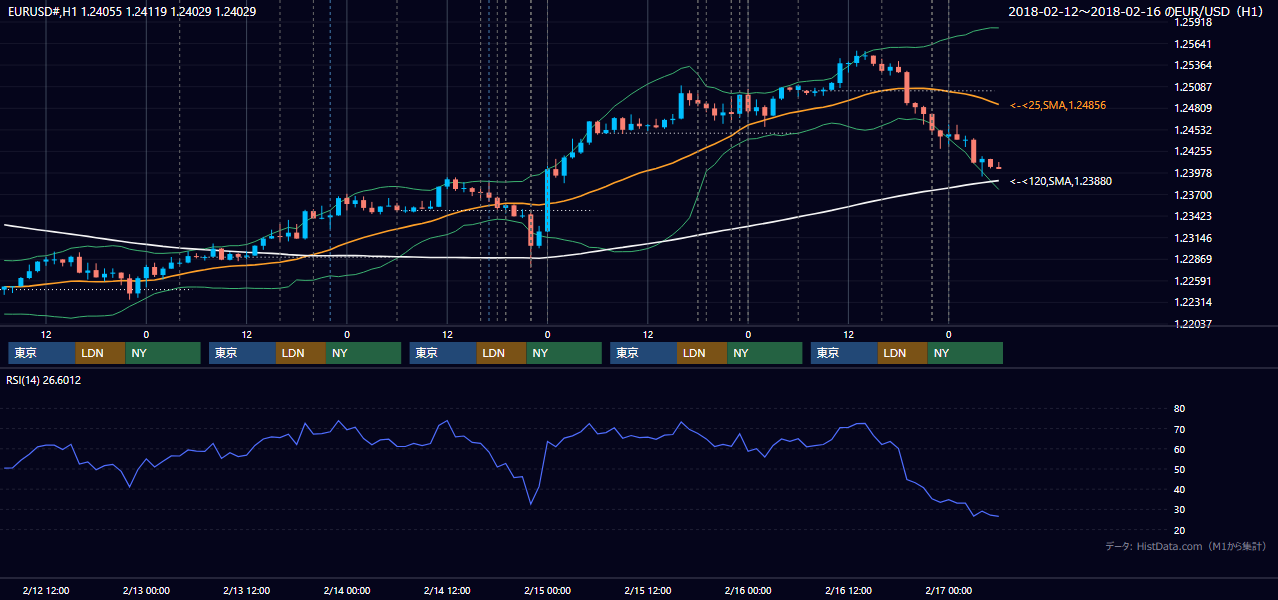Click price axis label 1.23146
Viewport: 1278px width, 600px height.
pos(1193,238)
